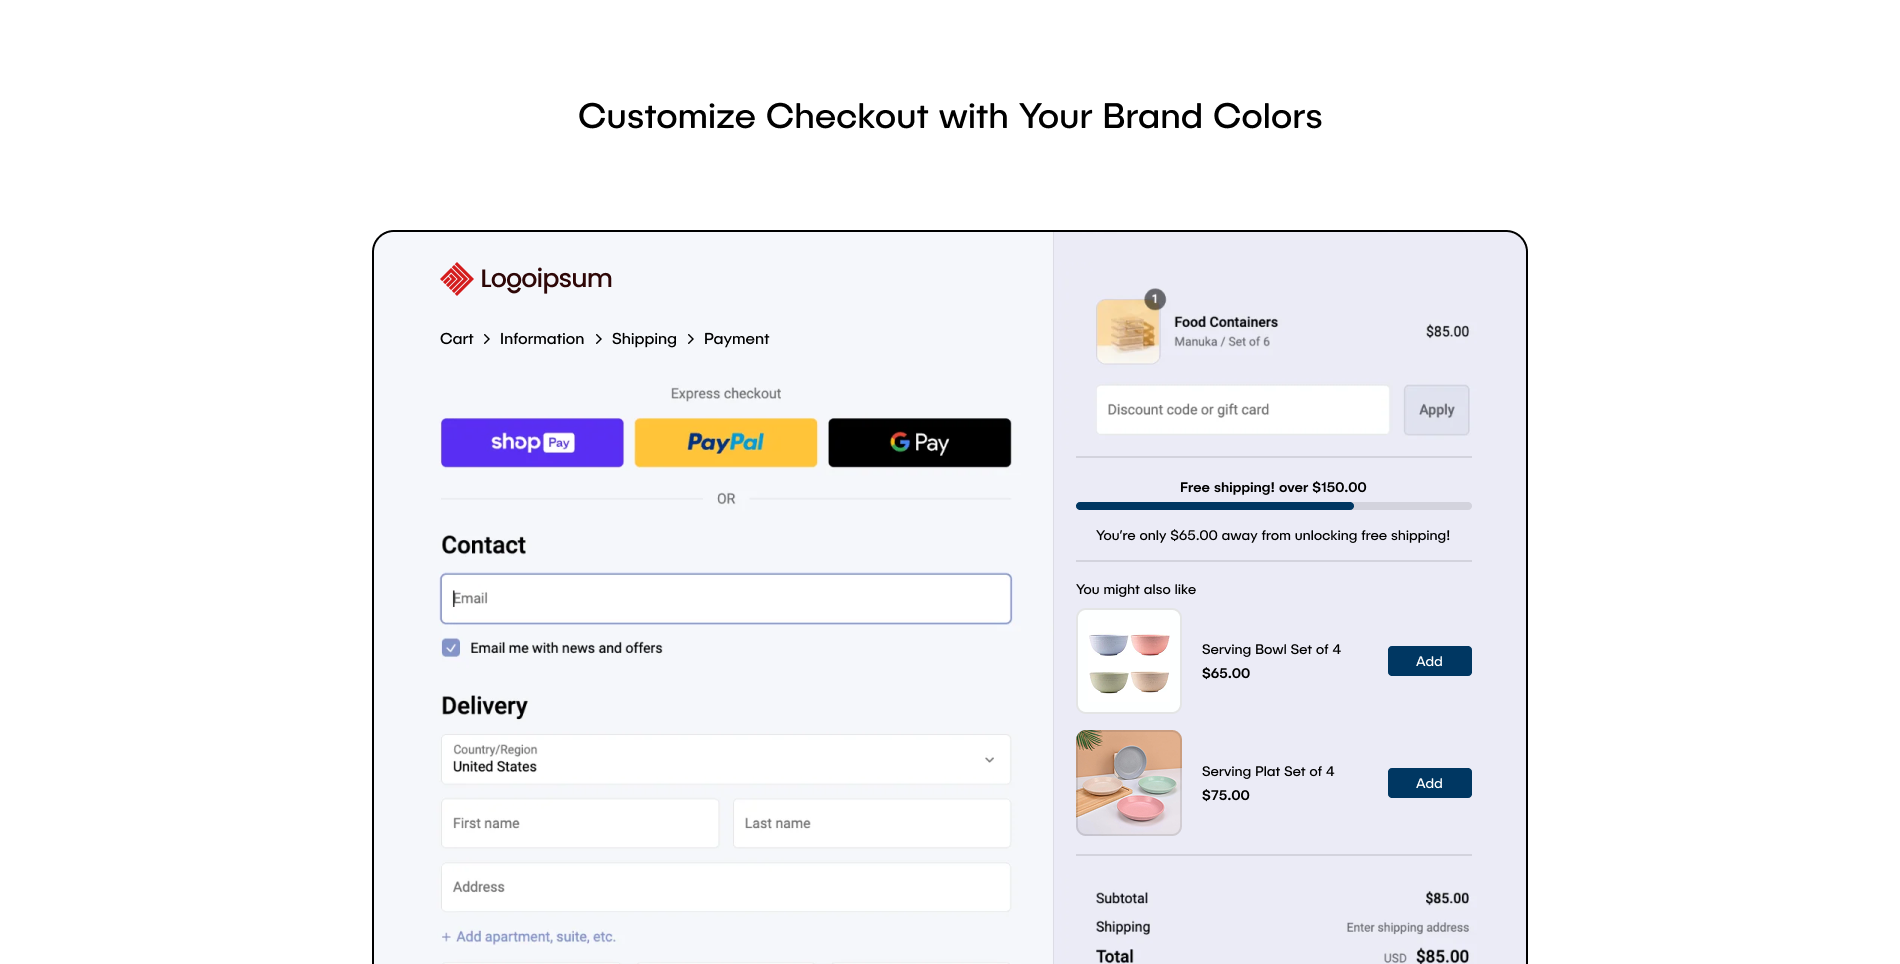Add Serving Plat Set of 4
The width and height of the screenshot is (1900, 964).
(x=1429, y=783)
